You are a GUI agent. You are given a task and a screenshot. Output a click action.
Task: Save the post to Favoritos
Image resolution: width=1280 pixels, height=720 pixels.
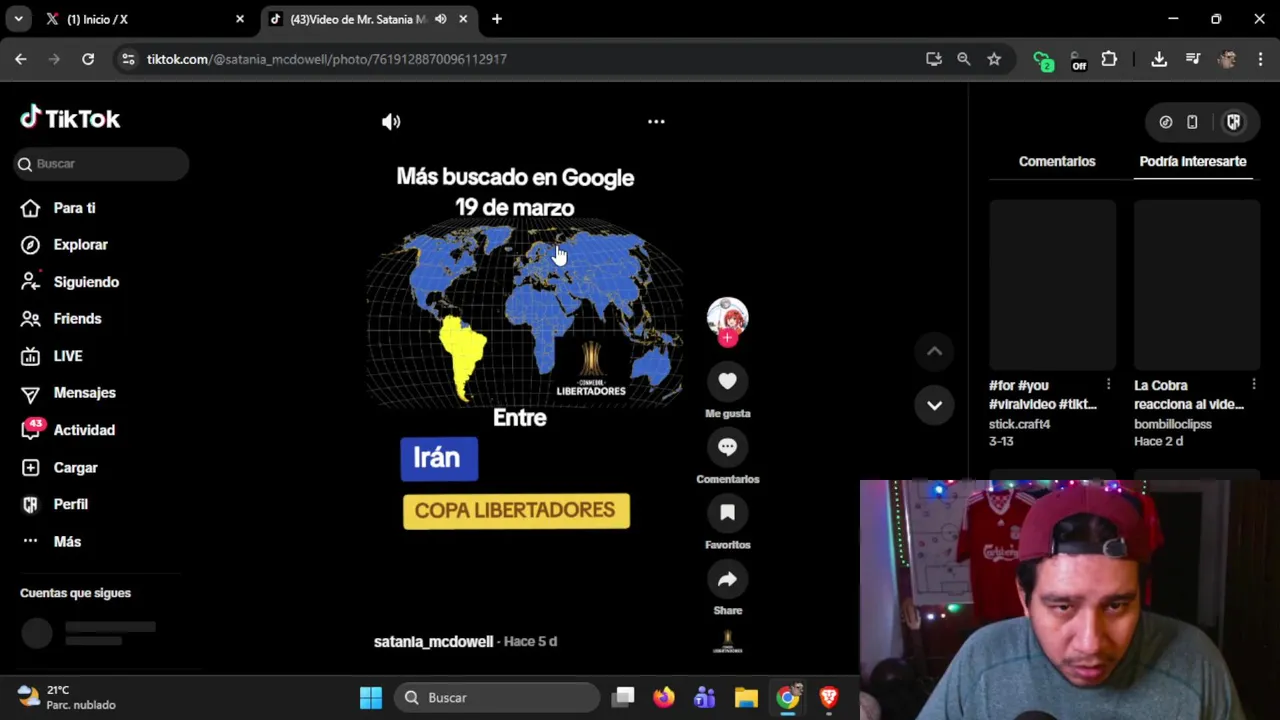[x=727, y=513]
